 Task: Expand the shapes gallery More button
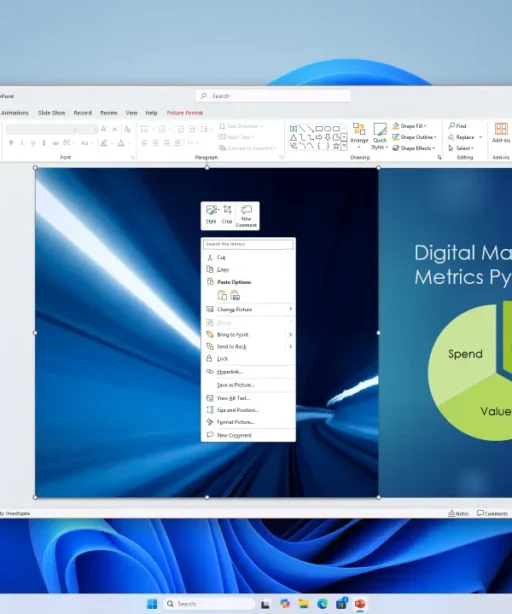(344, 146)
